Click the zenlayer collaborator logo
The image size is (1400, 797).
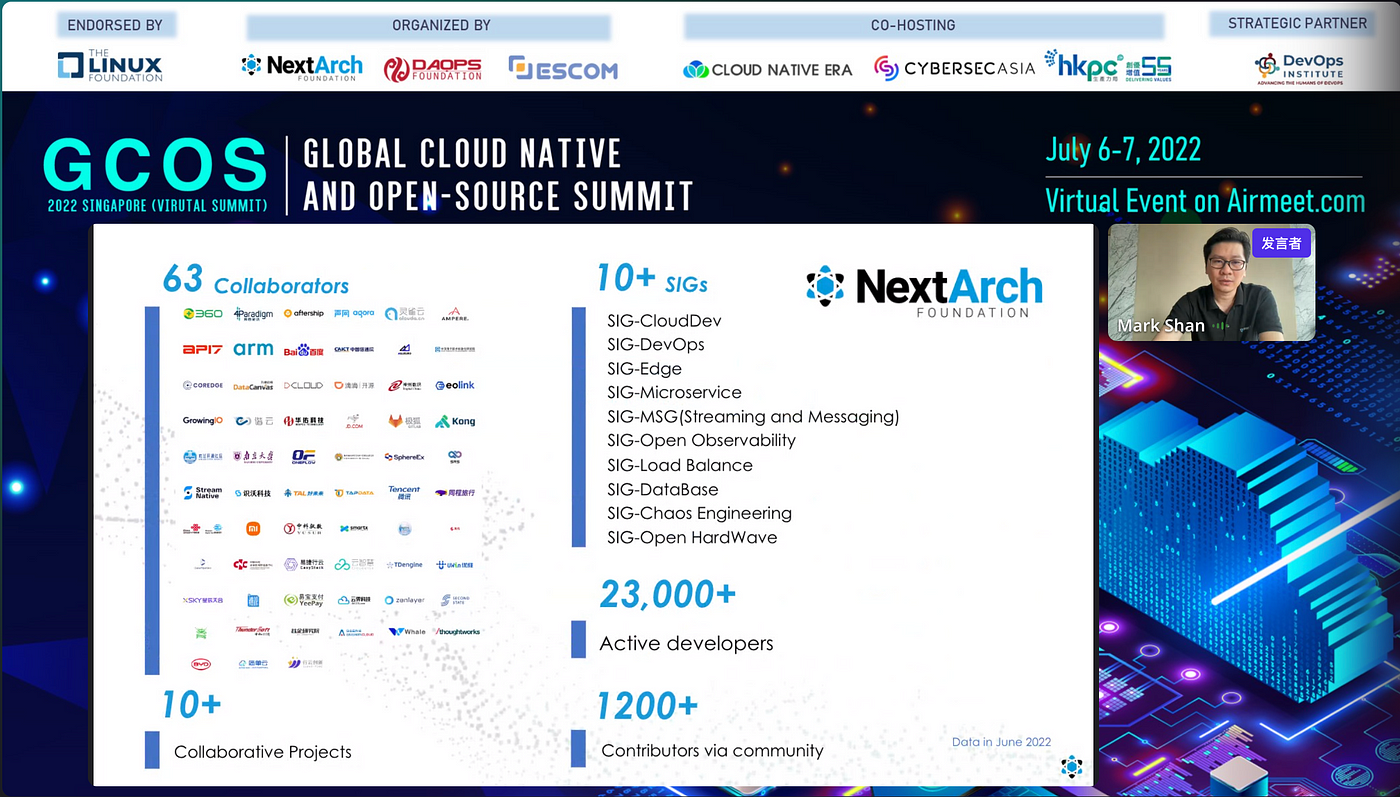click(x=404, y=600)
